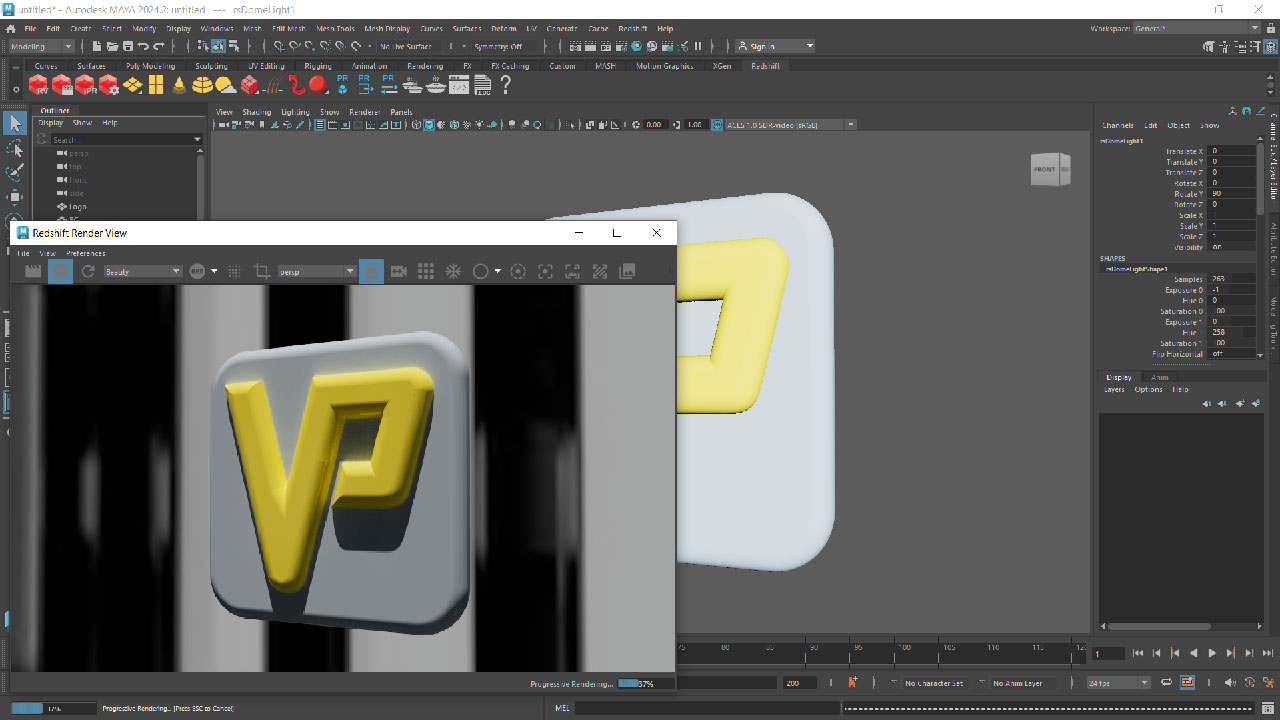Open Preferences menu in Redshift Render View
1280x720 pixels.
(x=85, y=254)
